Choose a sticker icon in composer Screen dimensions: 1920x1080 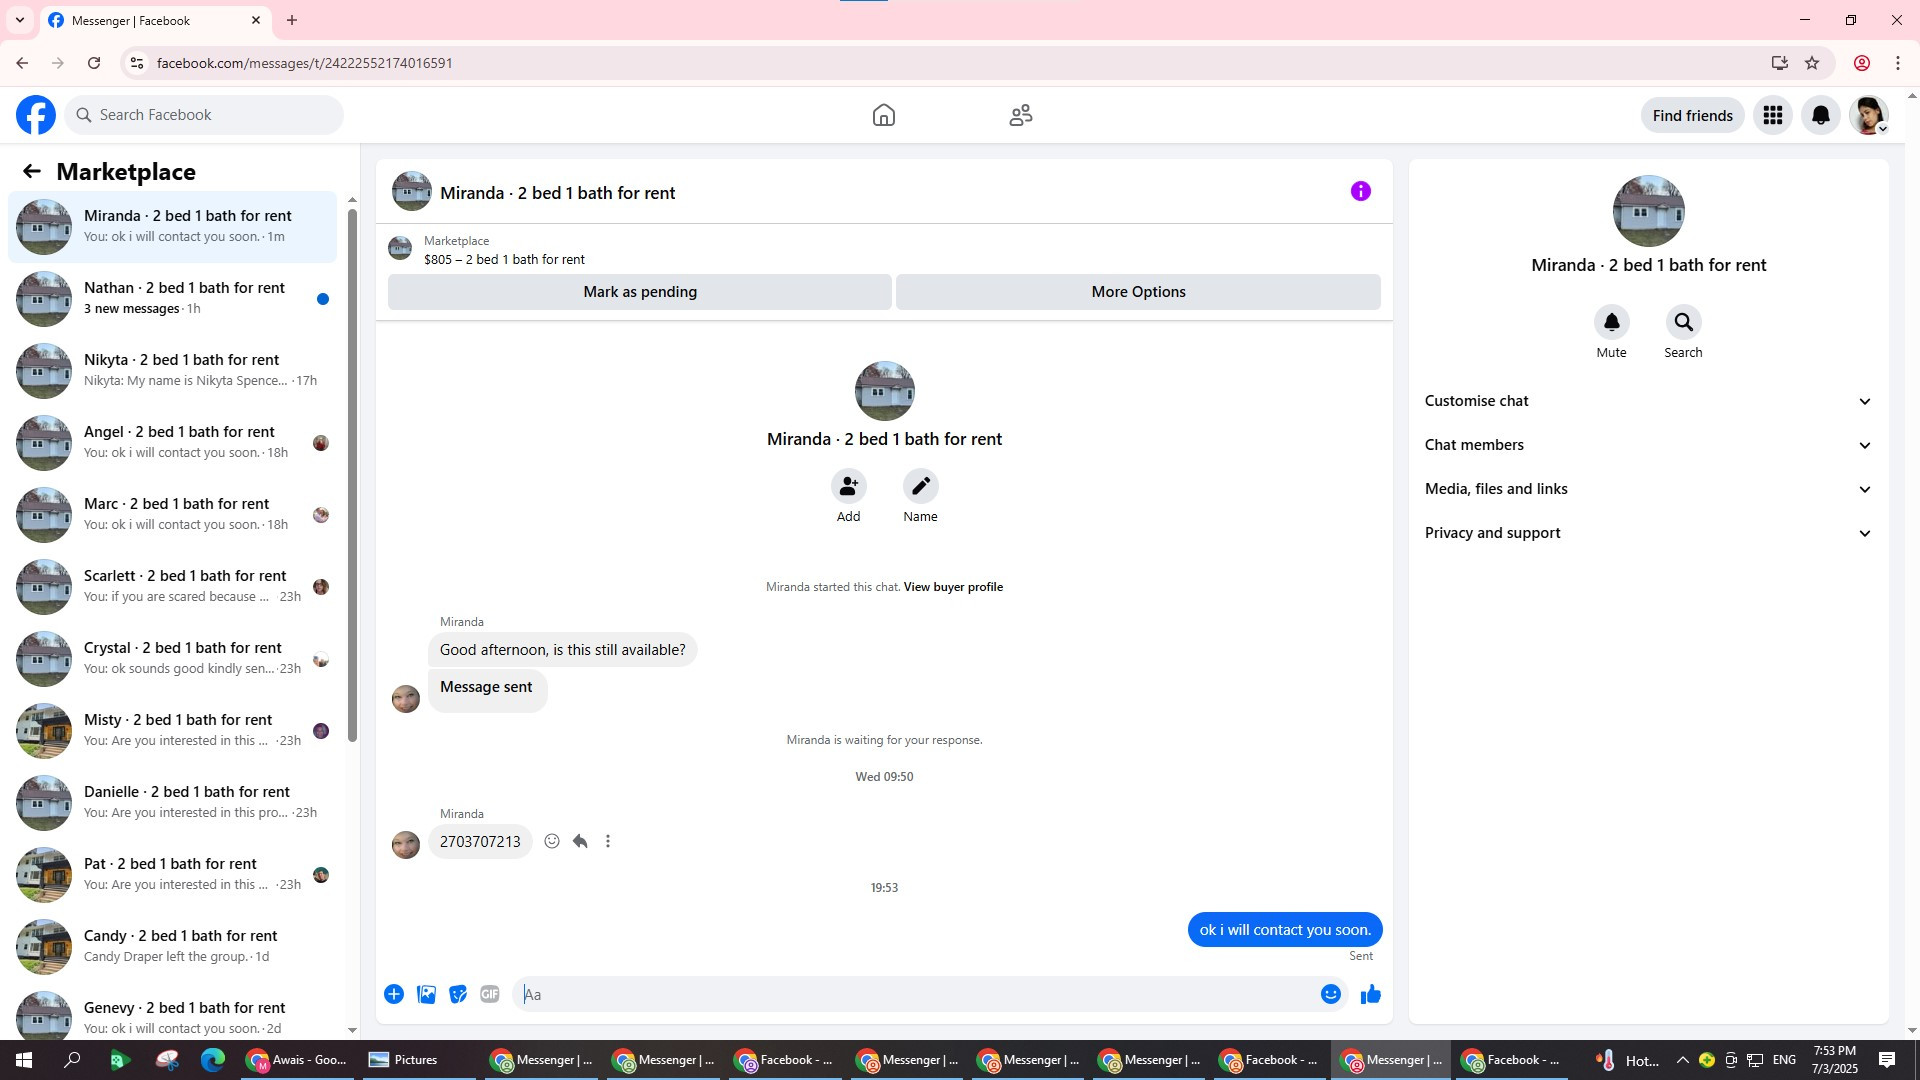pos(458,994)
